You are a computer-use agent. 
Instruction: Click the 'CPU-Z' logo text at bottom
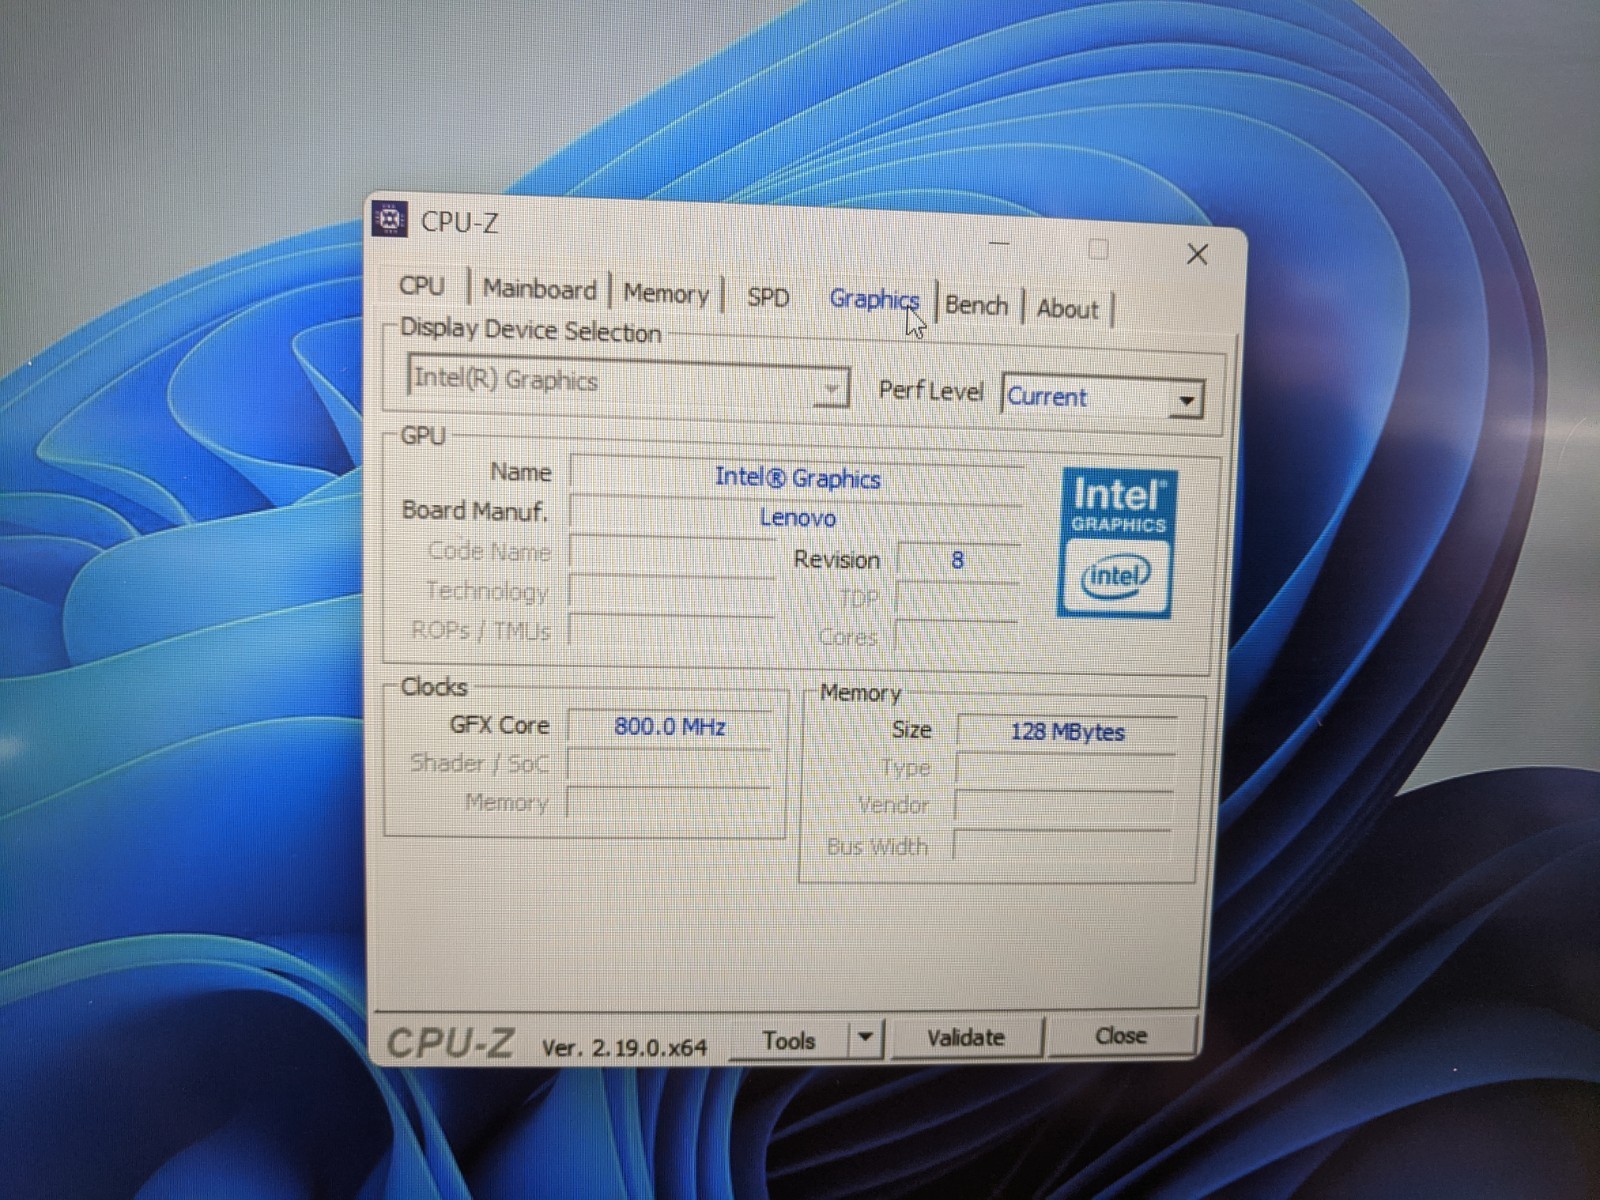449,1043
